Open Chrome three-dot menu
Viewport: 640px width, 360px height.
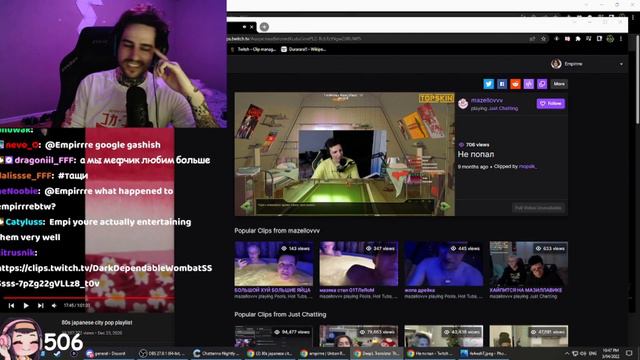tap(621, 39)
